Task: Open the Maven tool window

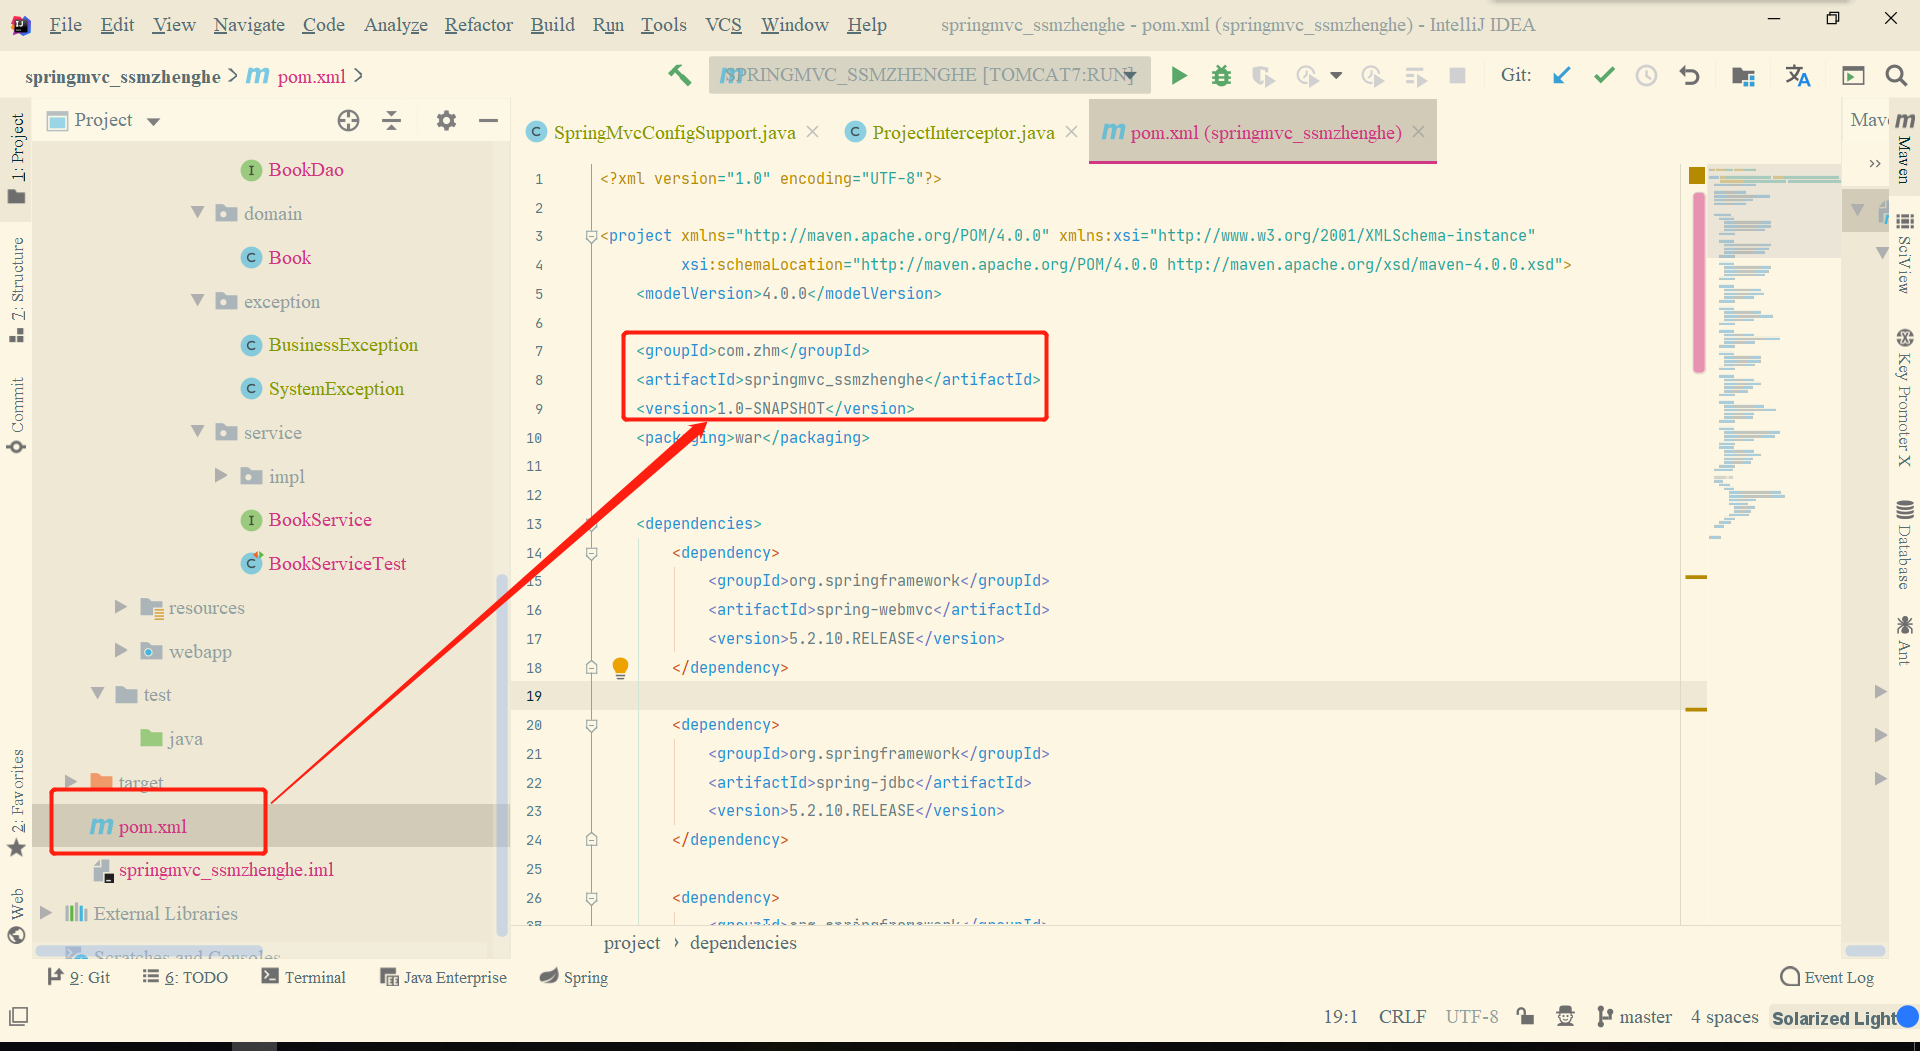Action: pos(1904,148)
